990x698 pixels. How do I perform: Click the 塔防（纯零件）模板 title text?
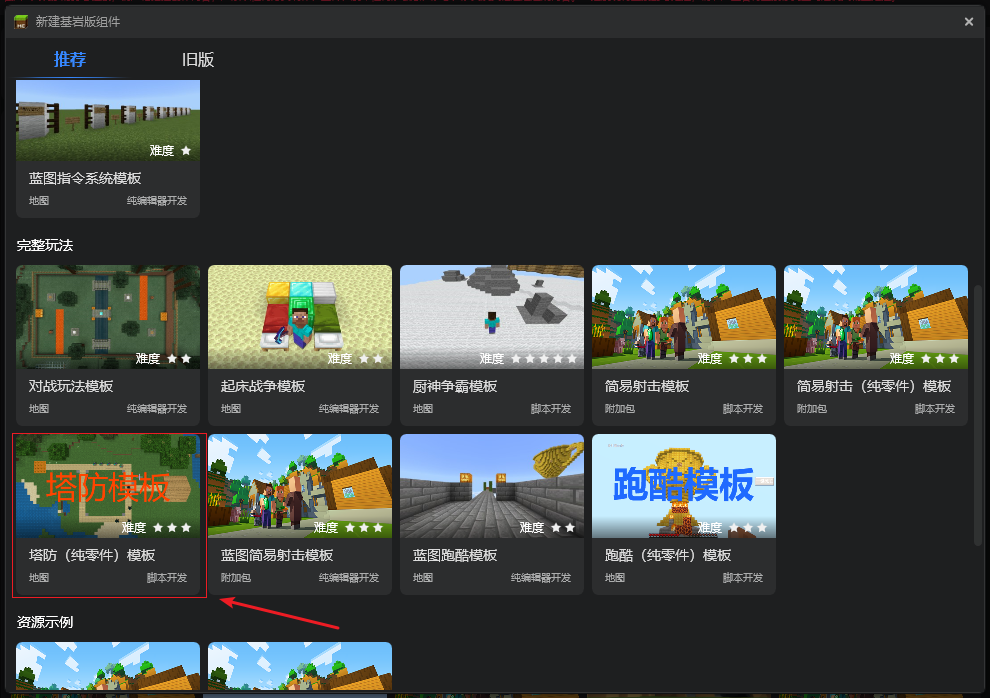[x=92, y=555]
